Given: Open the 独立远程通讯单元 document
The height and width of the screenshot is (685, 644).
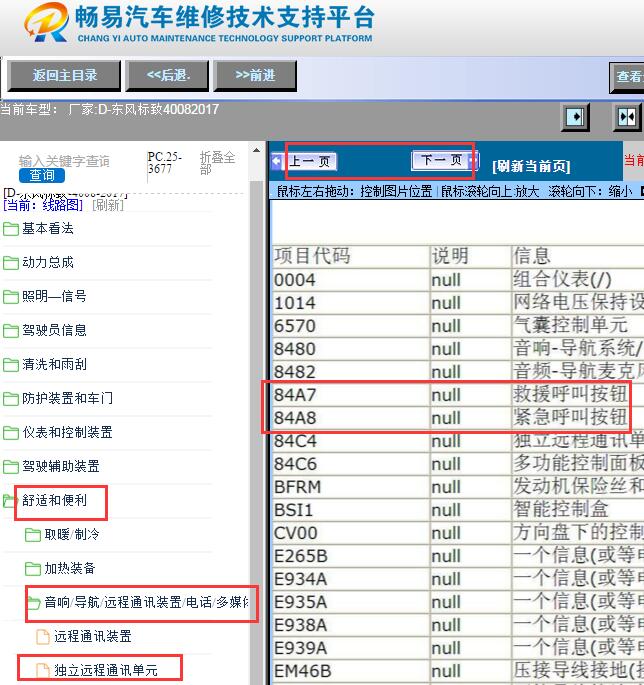Looking at the screenshot, I should click(x=97, y=671).
